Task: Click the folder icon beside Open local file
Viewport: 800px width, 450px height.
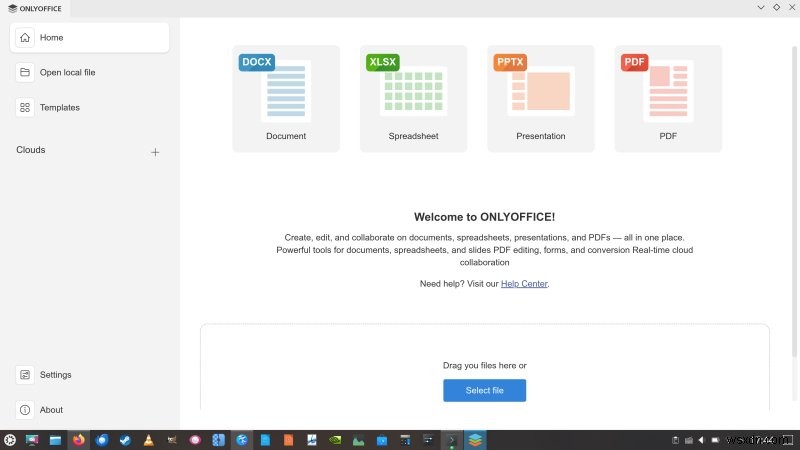Action: click(x=24, y=72)
